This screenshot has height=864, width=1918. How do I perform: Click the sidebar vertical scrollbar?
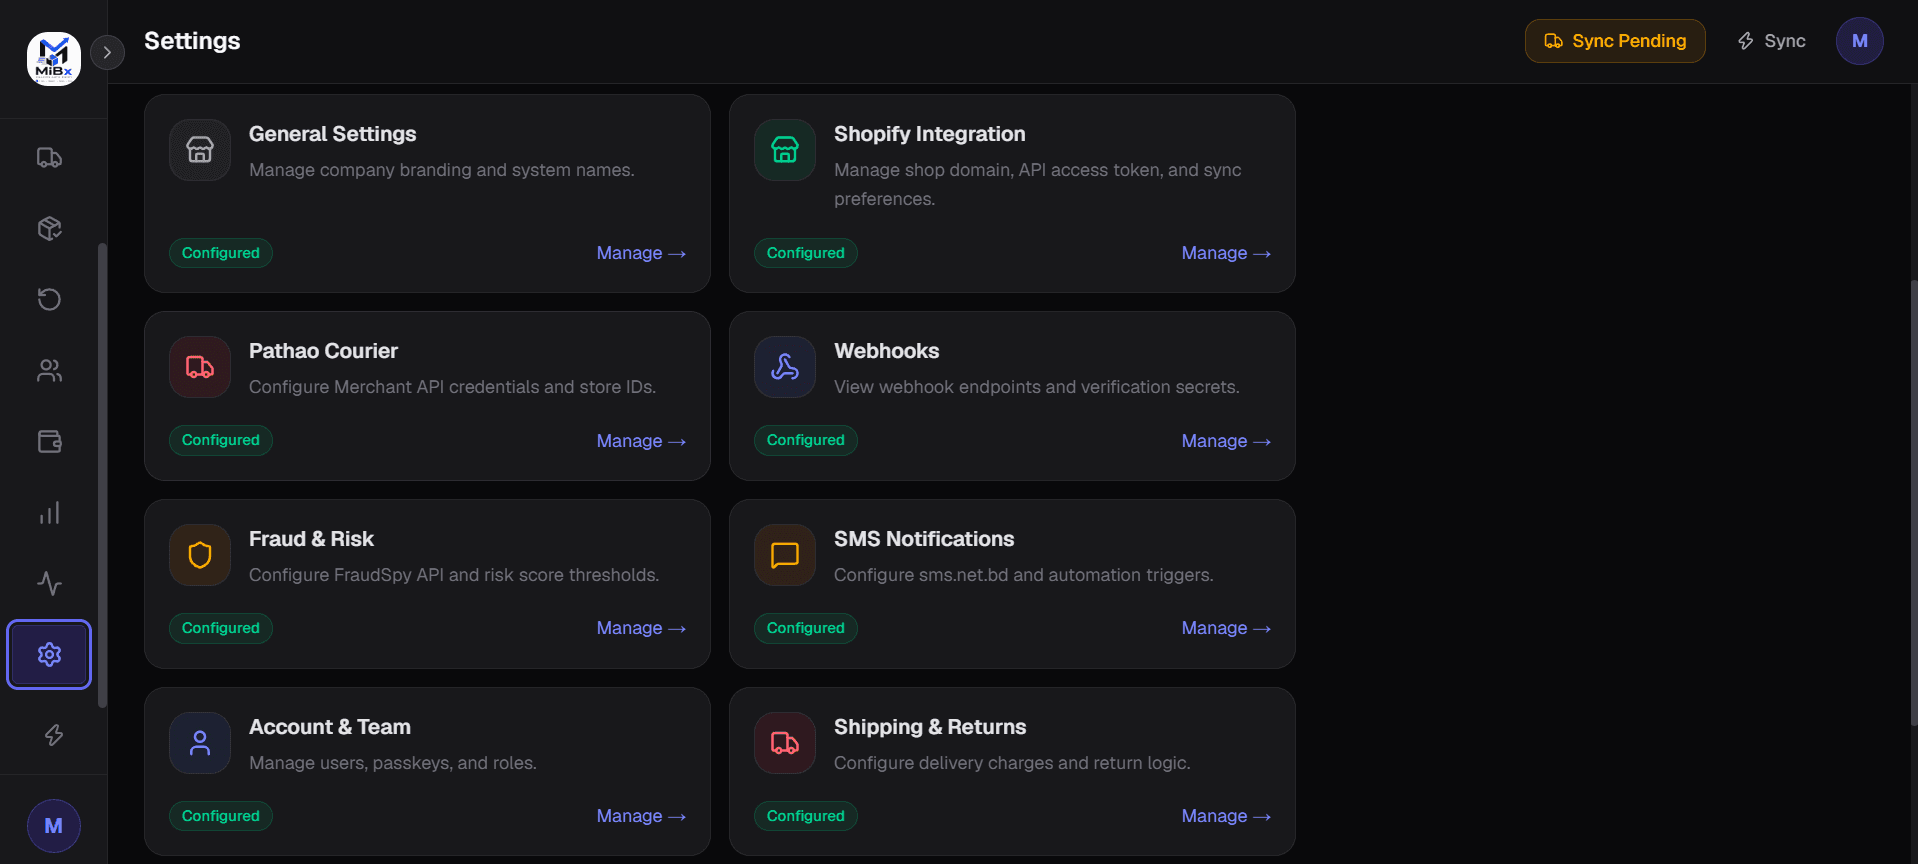pyautogui.click(x=102, y=475)
